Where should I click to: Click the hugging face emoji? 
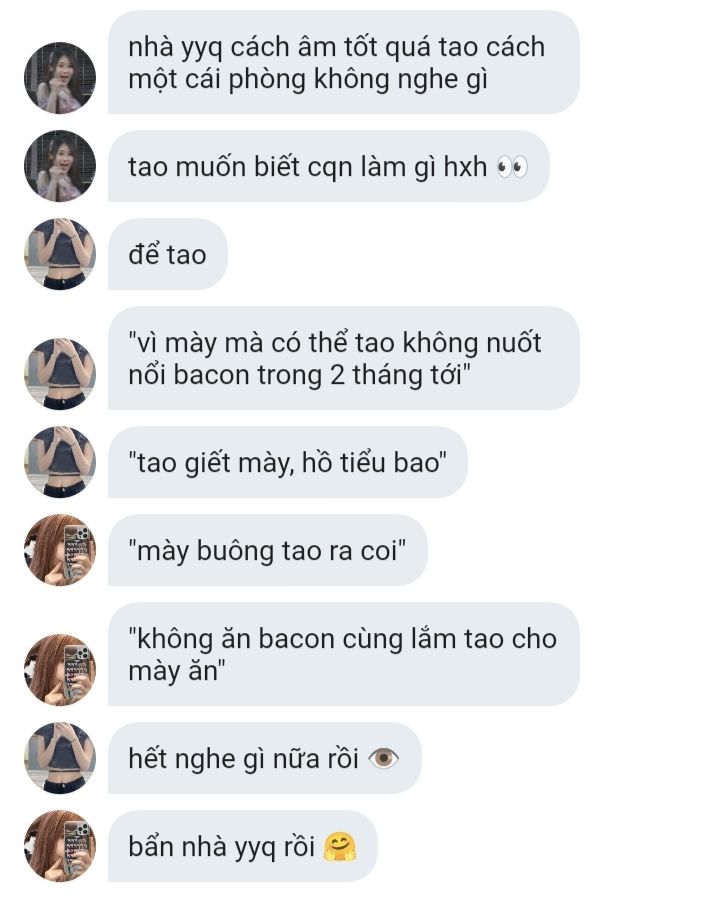pos(340,847)
